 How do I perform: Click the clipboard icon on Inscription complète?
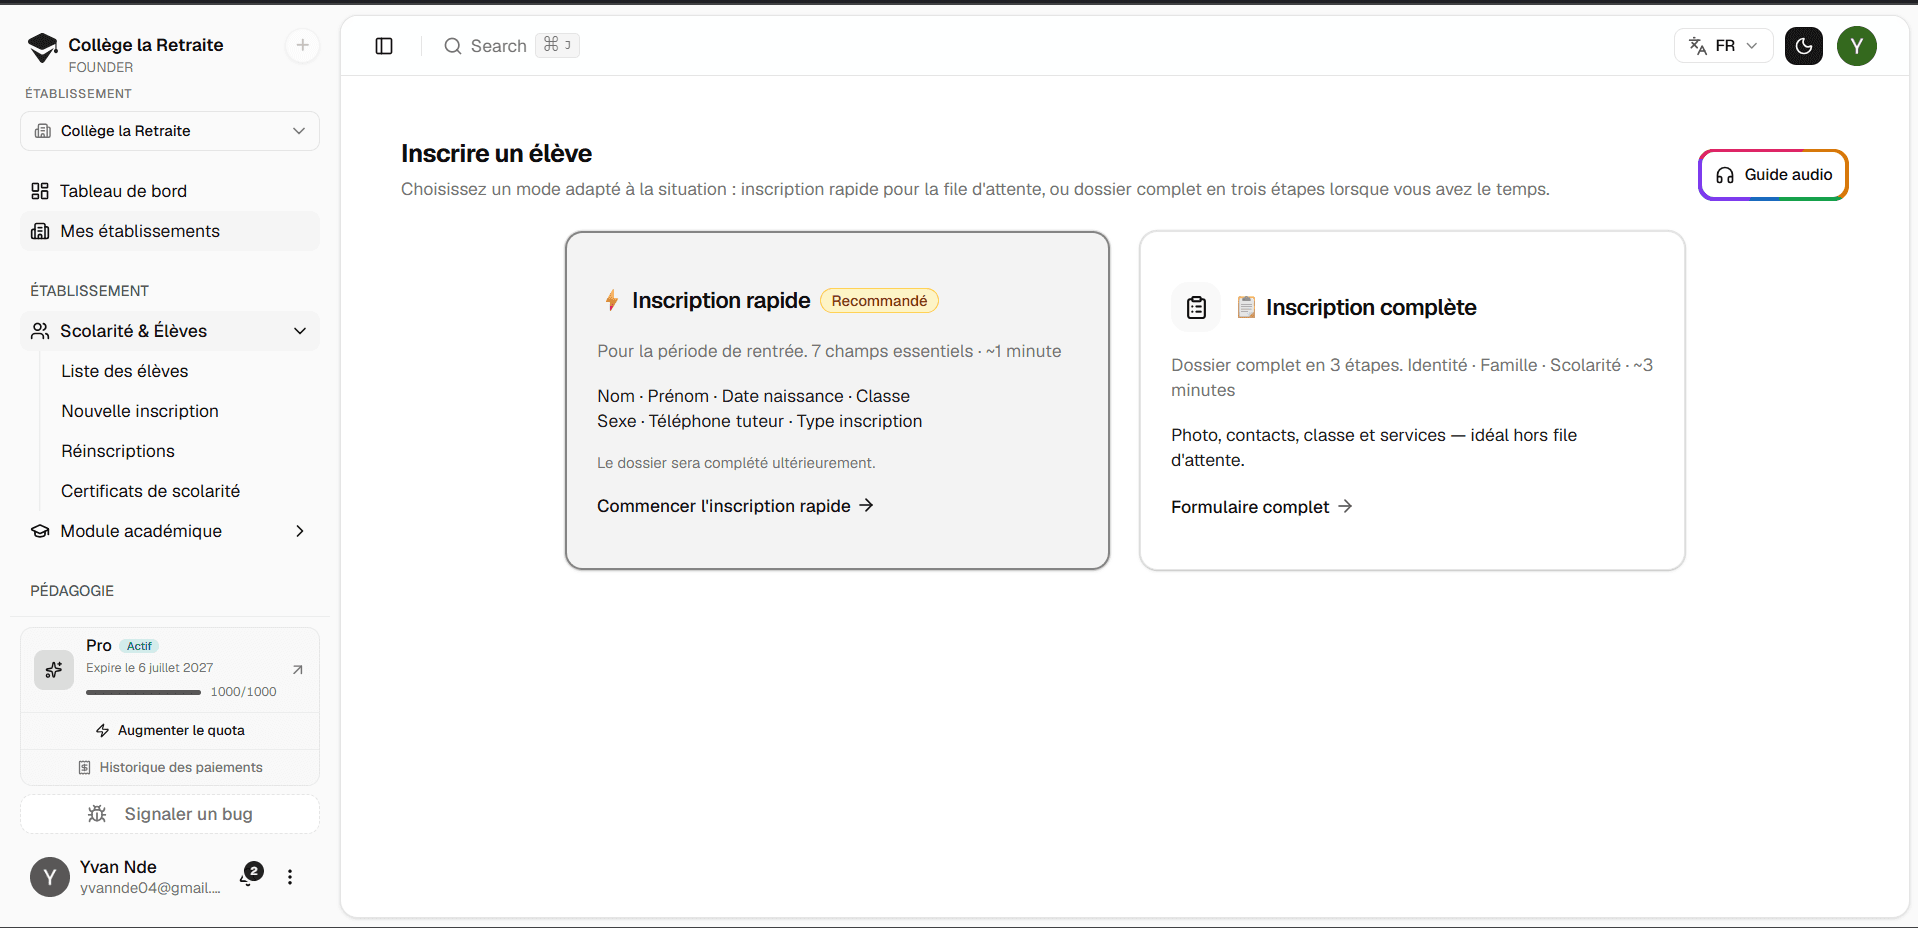coord(1196,308)
